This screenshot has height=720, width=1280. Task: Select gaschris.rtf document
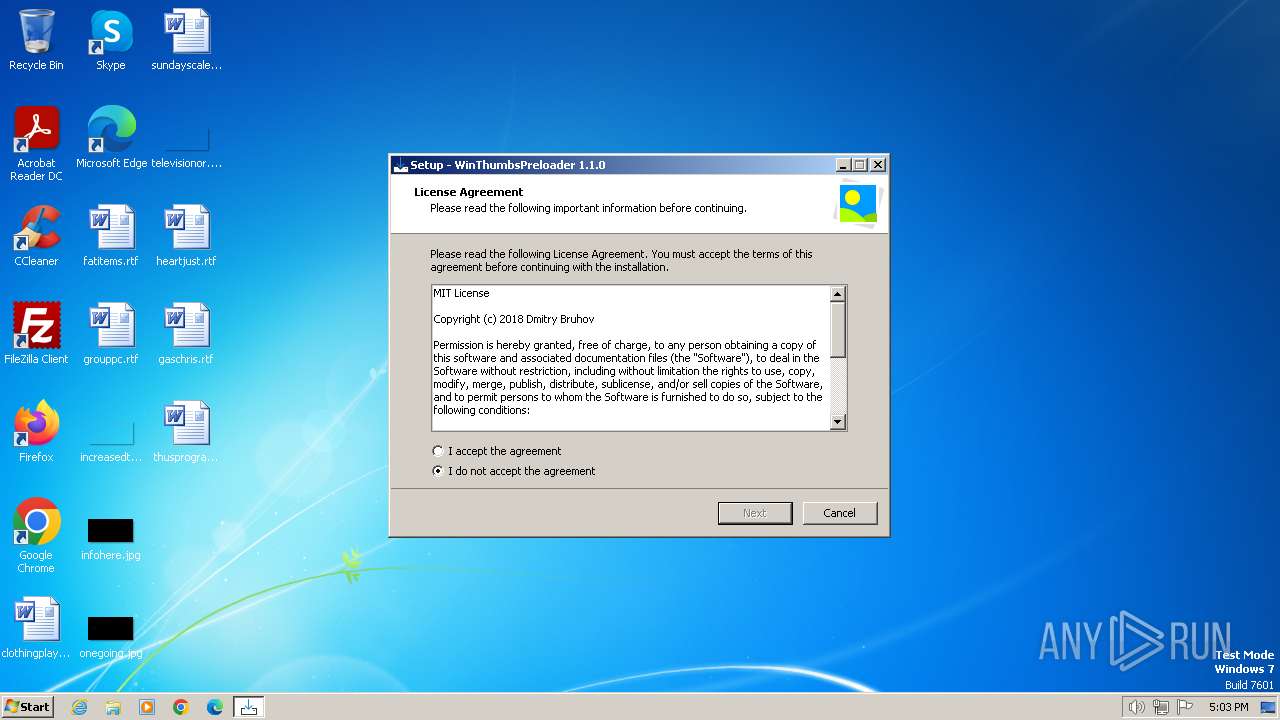[187, 334]
